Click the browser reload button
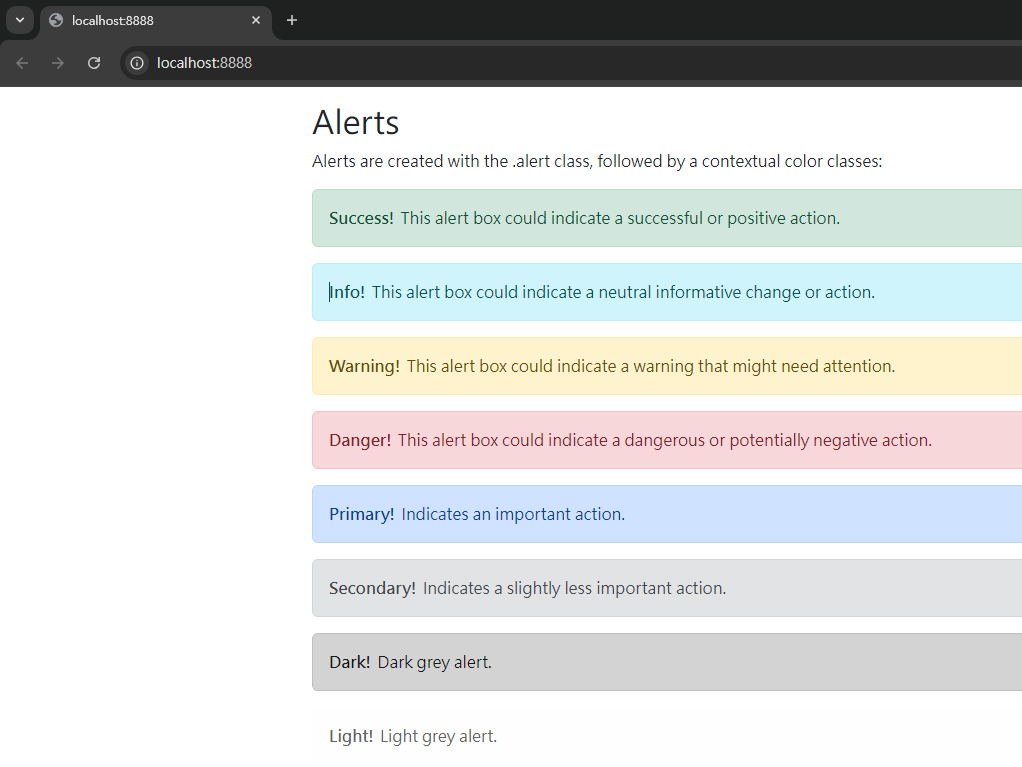 (x=94, y=63)
